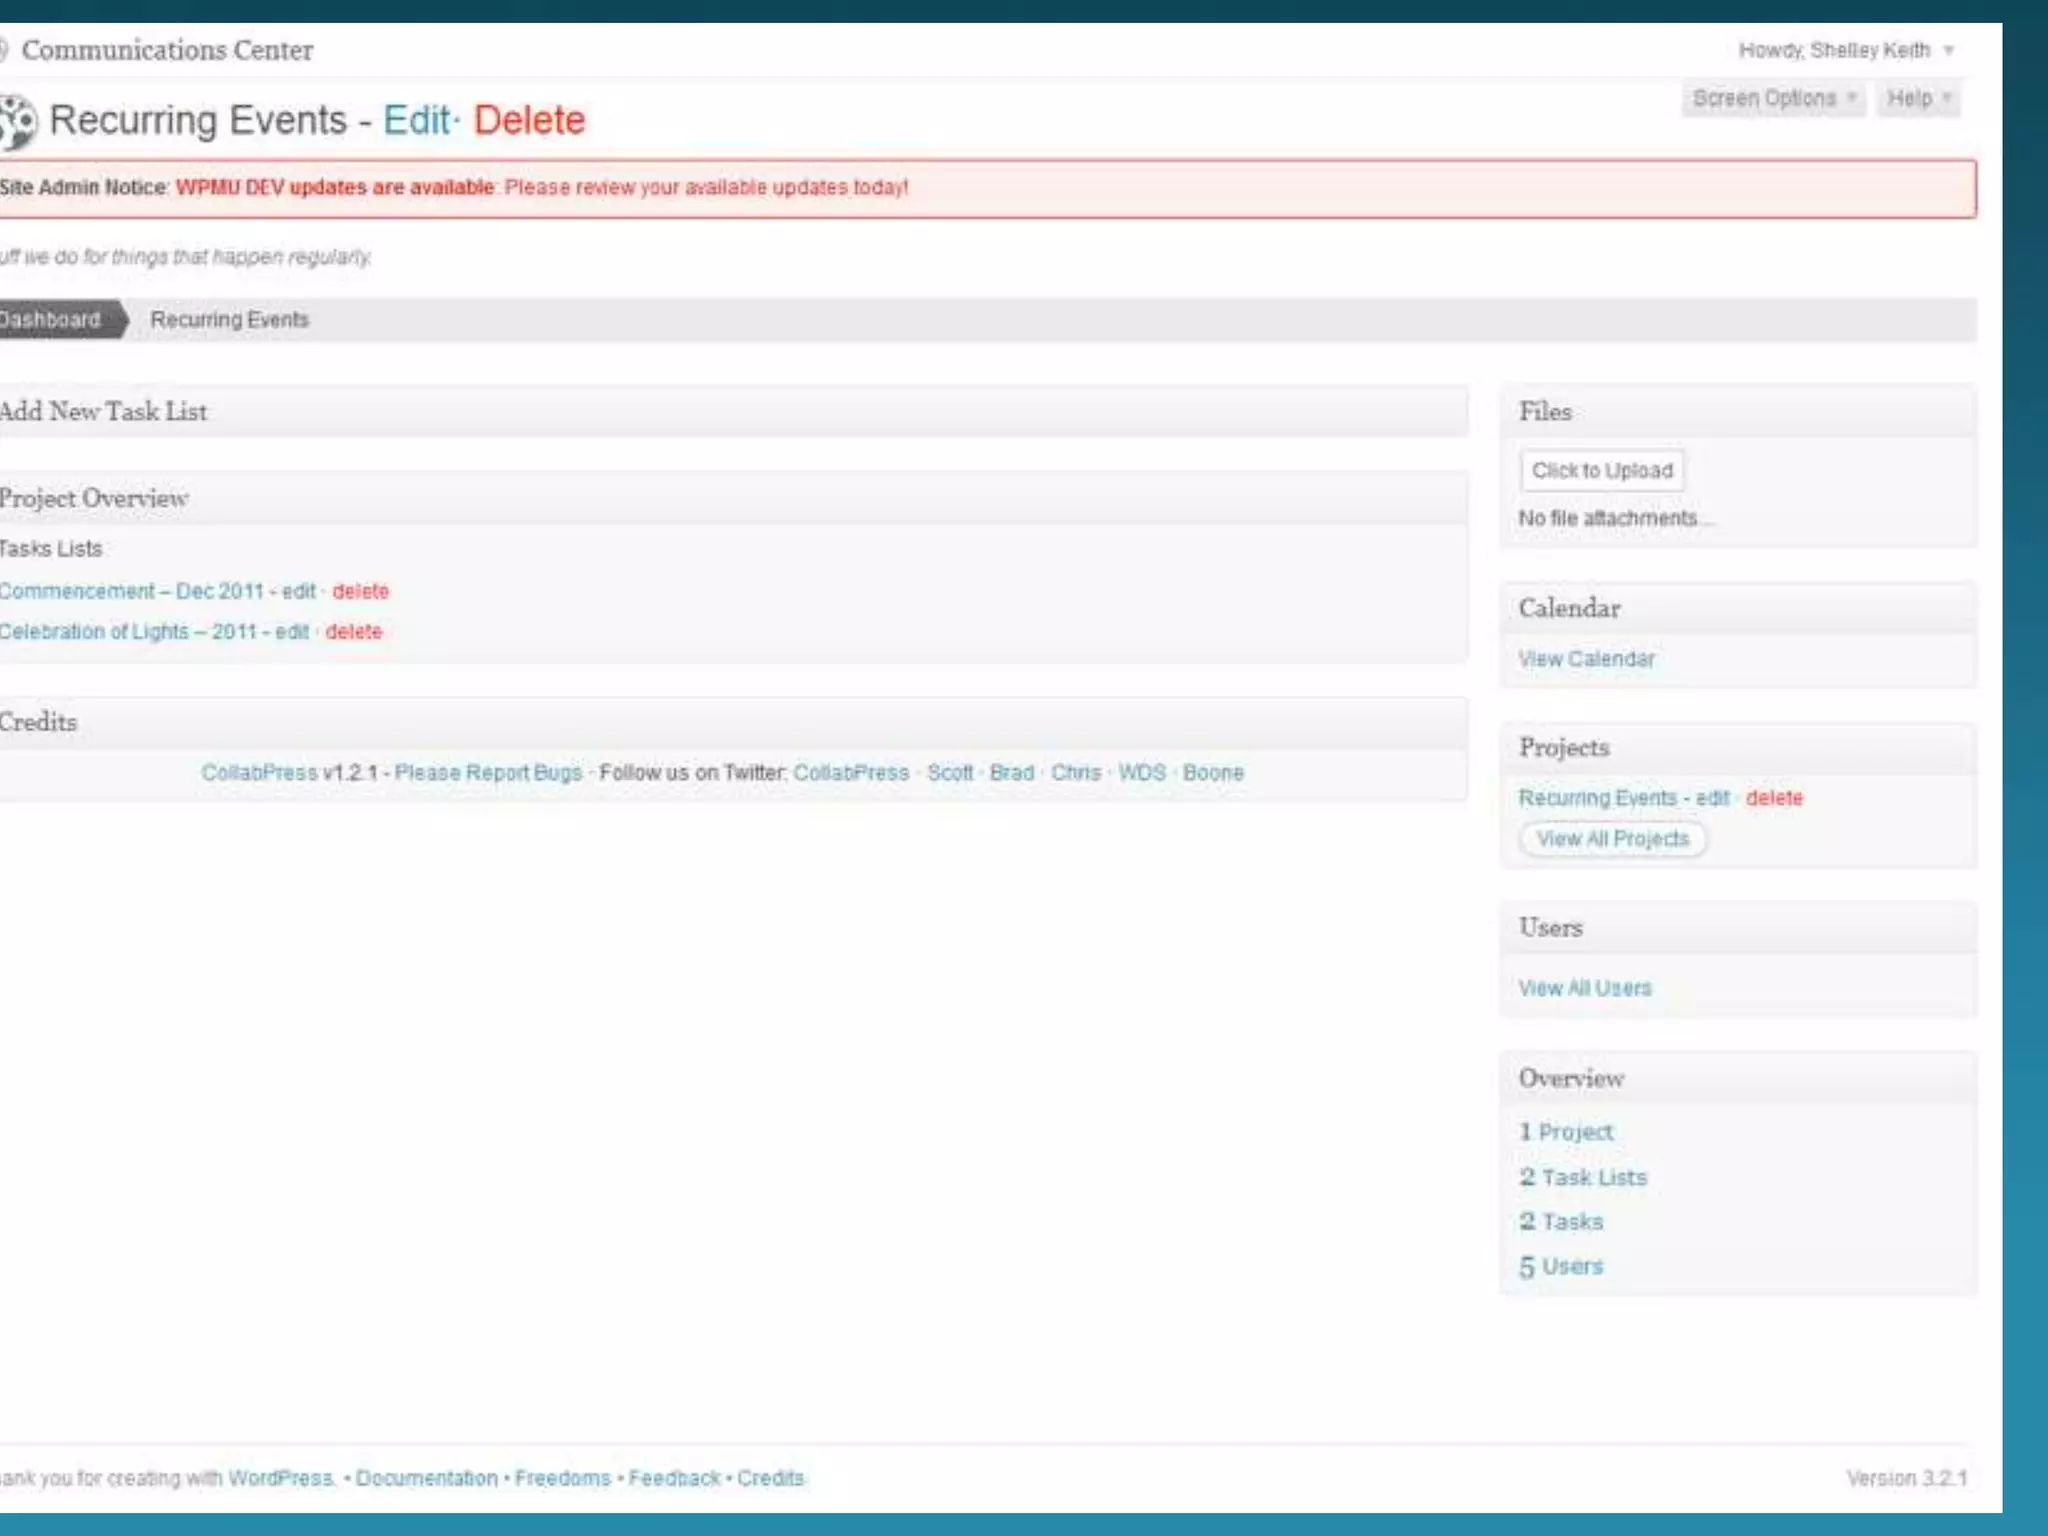Delete the Celebration of Lights task list
2048x1536 pixels.
pos(353,632)
